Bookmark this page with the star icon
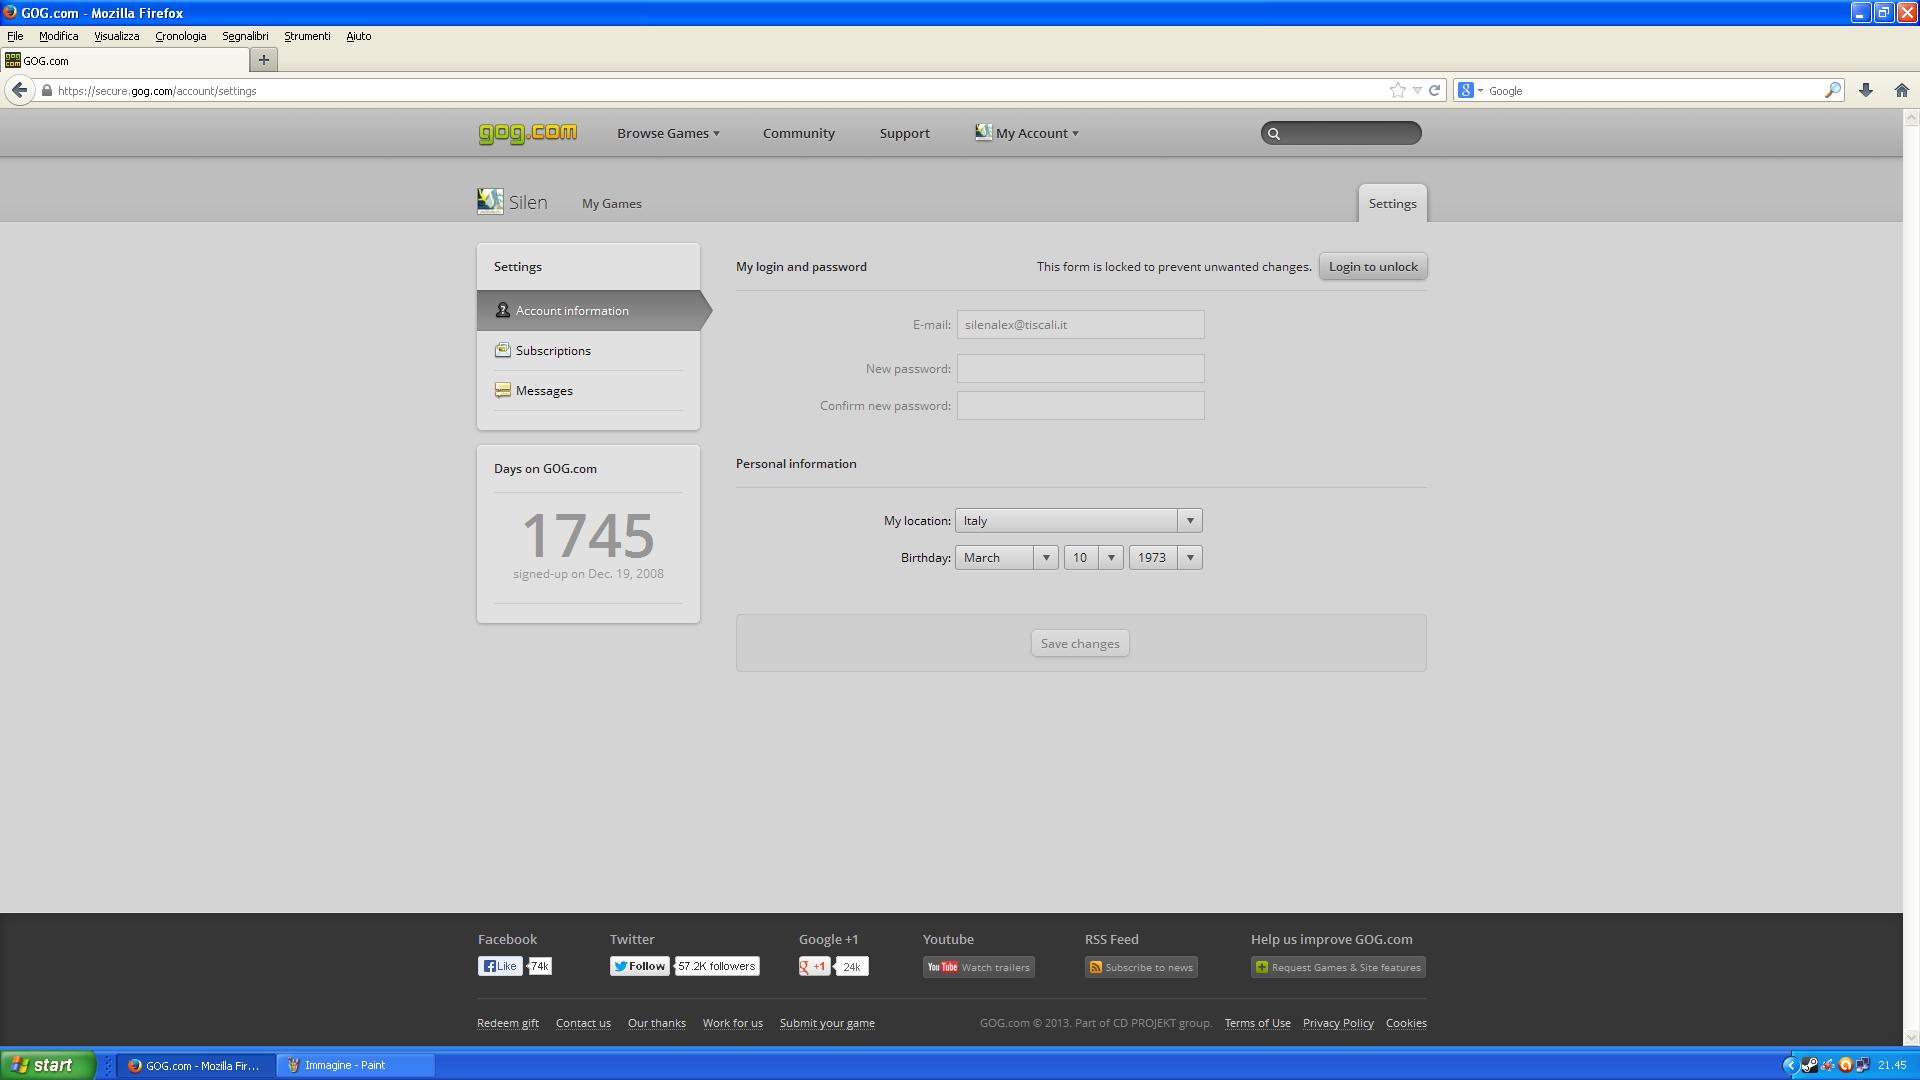 tap(1397, 90)
